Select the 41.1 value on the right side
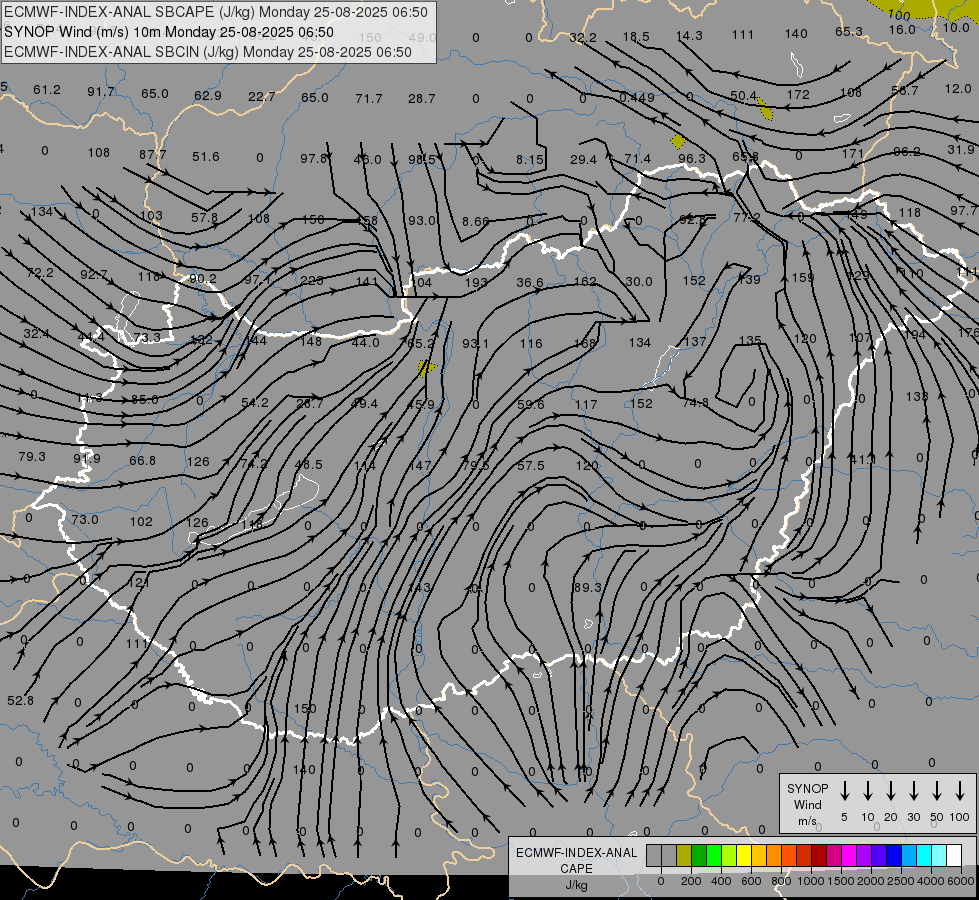 tap(862, 460)
